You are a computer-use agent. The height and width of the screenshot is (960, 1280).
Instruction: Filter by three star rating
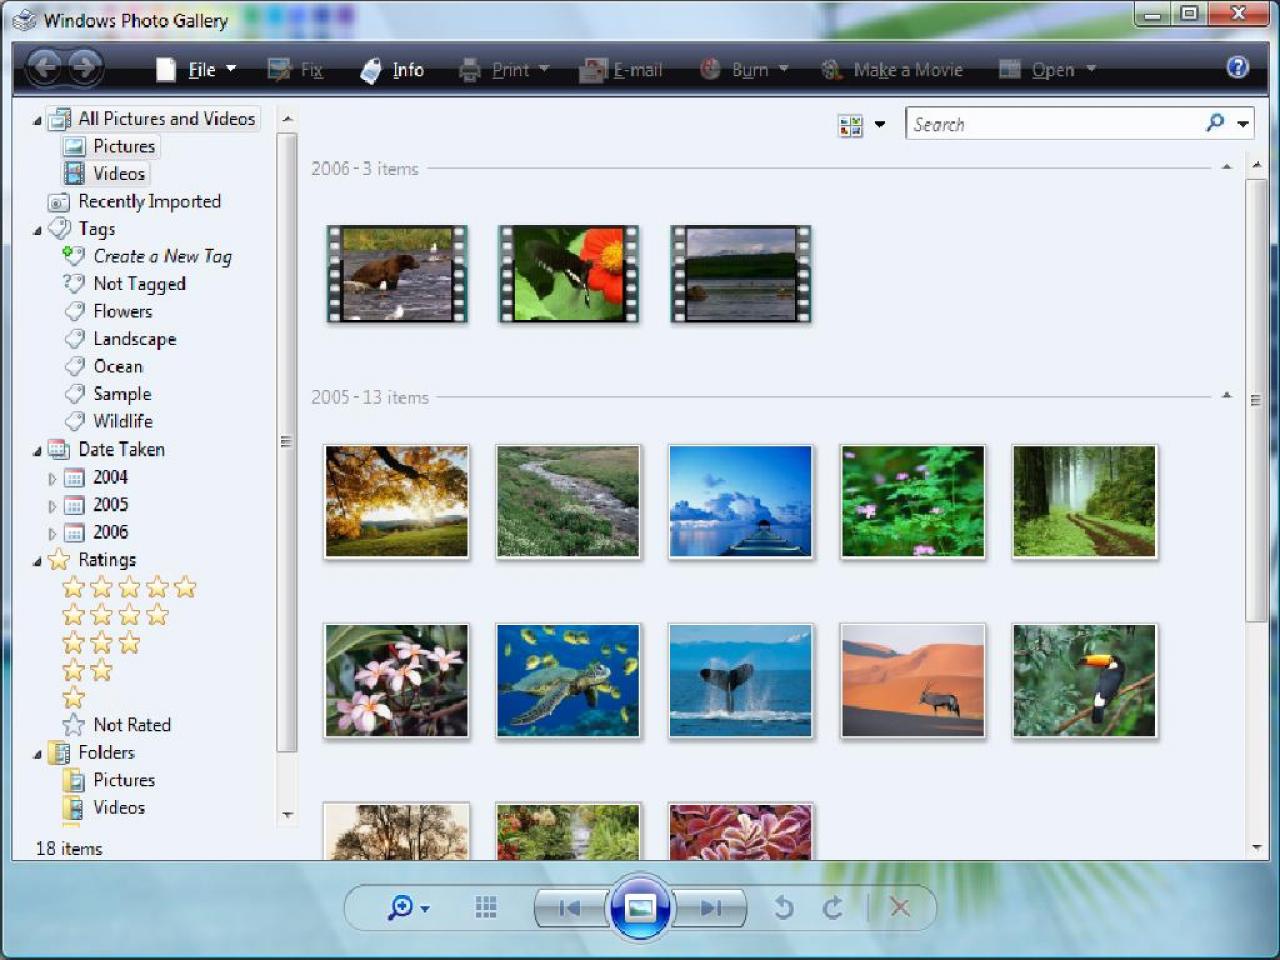point(101,643)
